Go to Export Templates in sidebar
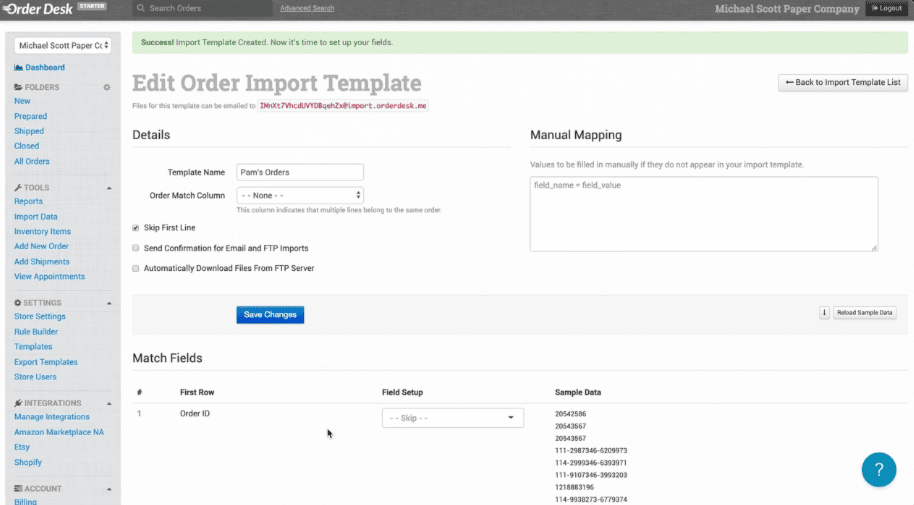The height and width of the screenshot is (505, 914). 45,362
